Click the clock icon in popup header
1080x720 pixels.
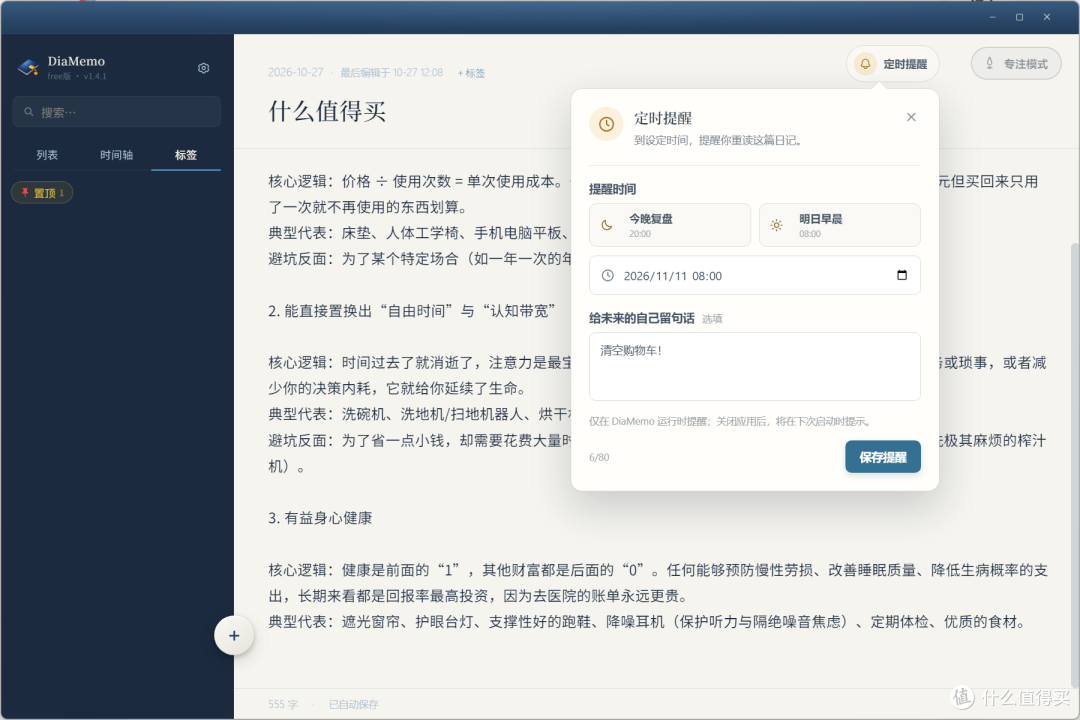click(606, 124)
